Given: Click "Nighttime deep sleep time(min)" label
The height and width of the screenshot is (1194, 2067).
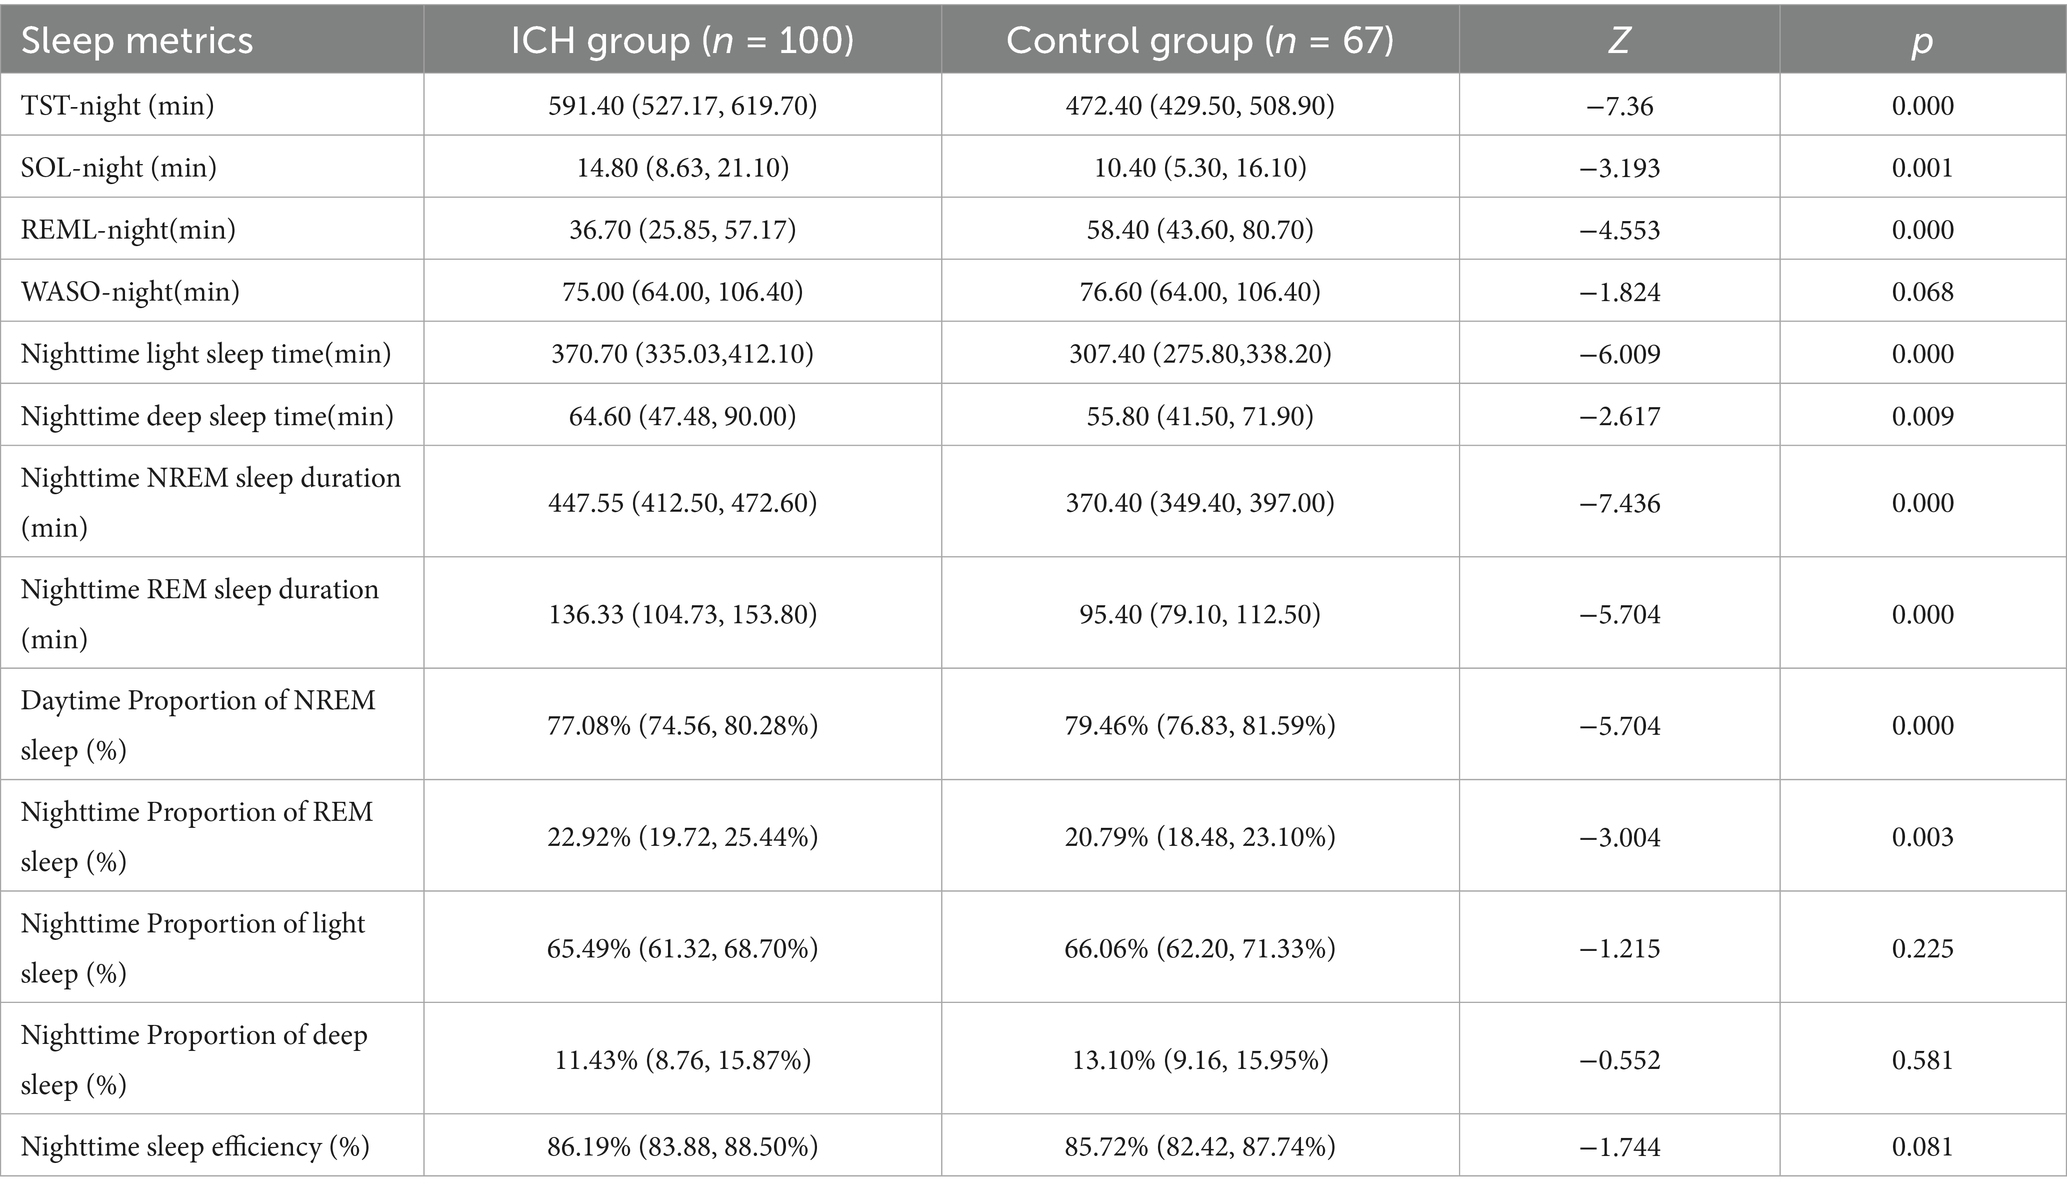Looking at the screenshot, I should click(207, 416).
